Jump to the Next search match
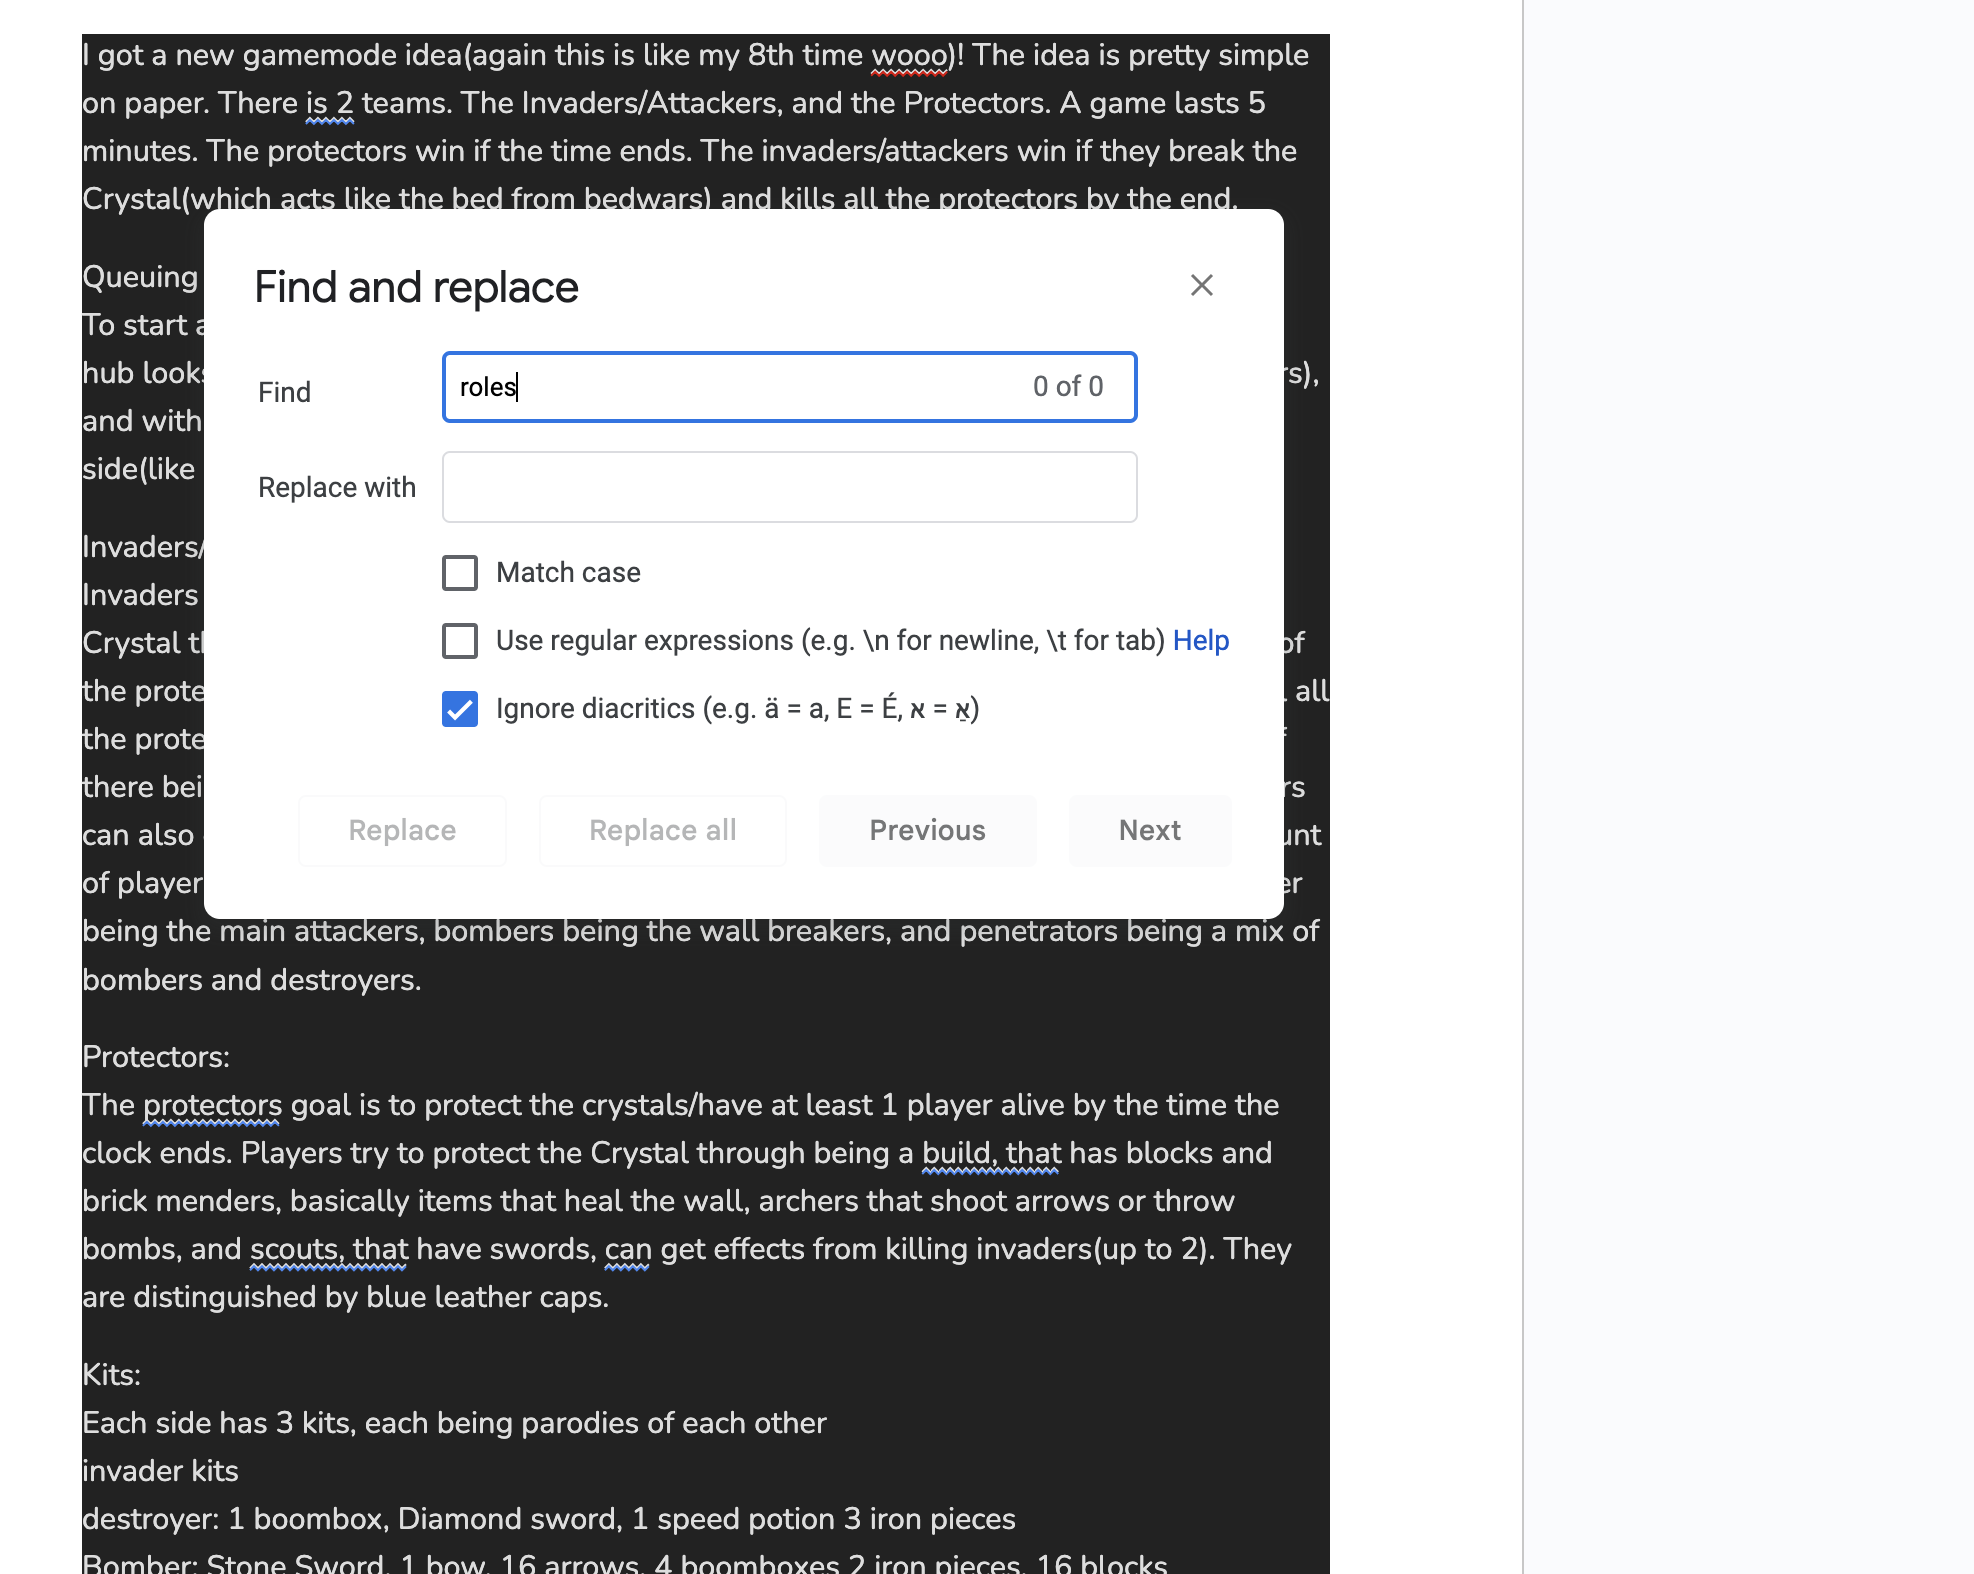 point(1150,830)
